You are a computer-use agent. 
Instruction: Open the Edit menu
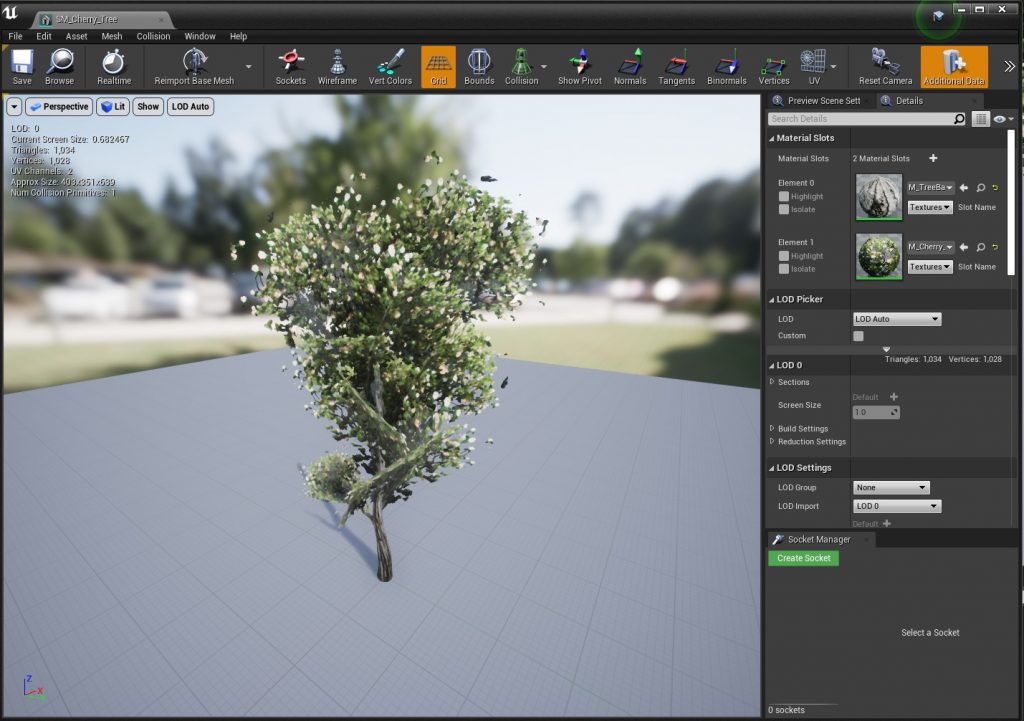[x=44, y=36]
